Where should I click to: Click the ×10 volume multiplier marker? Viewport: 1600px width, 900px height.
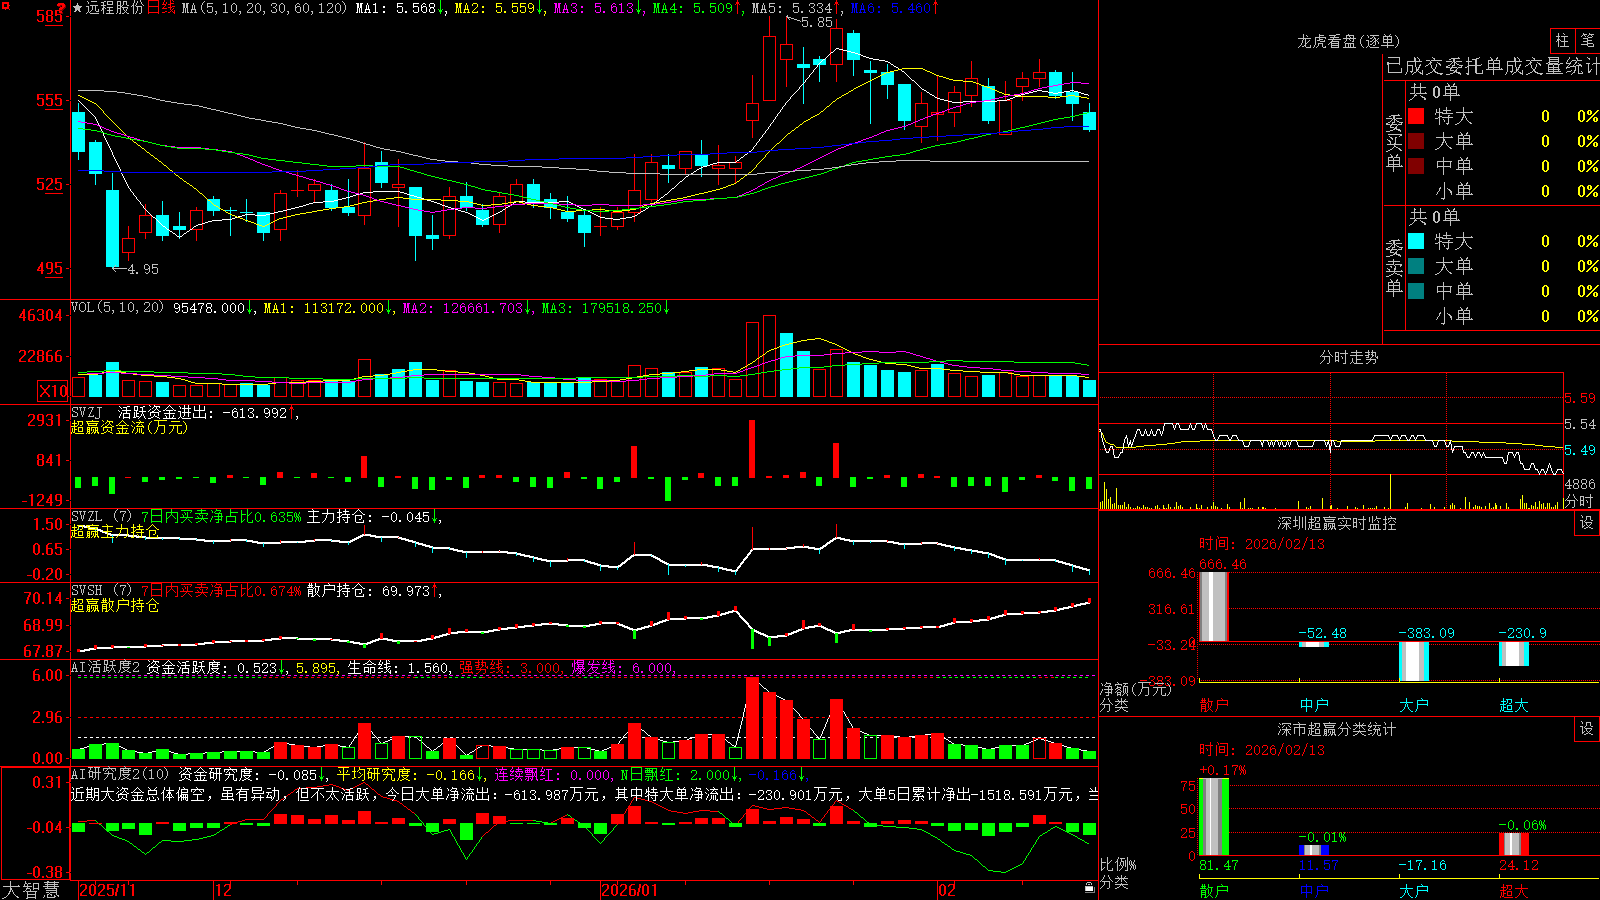click(x=53, y=391)
